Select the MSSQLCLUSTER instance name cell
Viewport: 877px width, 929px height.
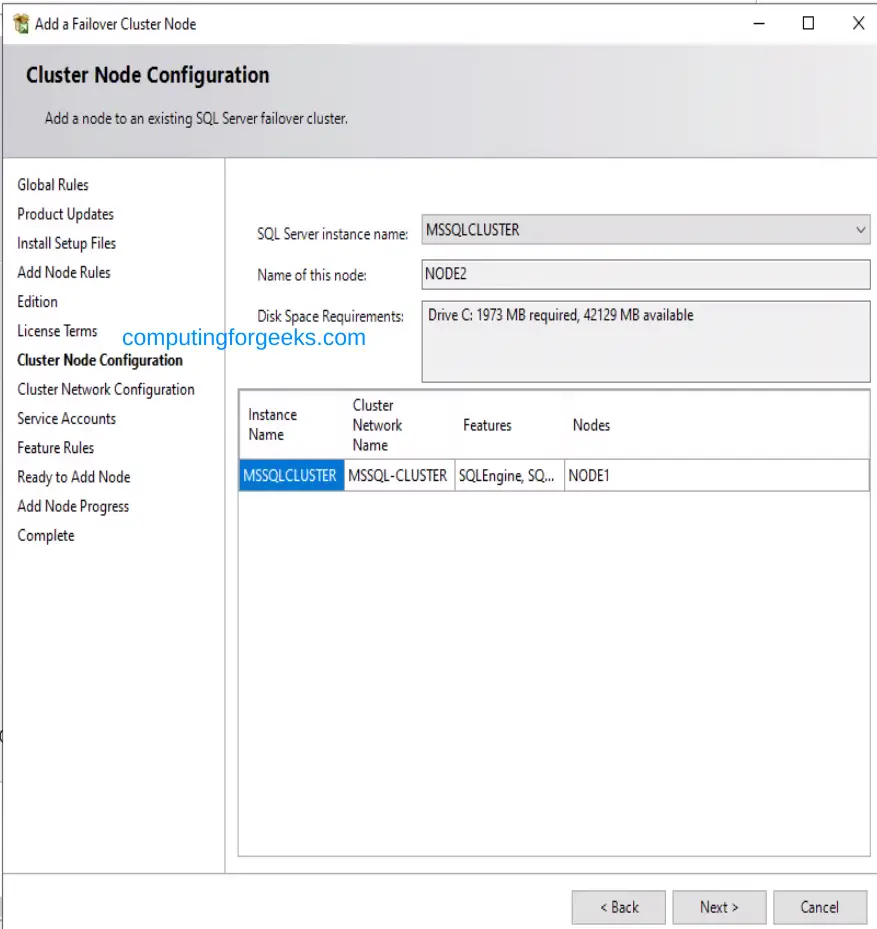[x=292, y=475]
